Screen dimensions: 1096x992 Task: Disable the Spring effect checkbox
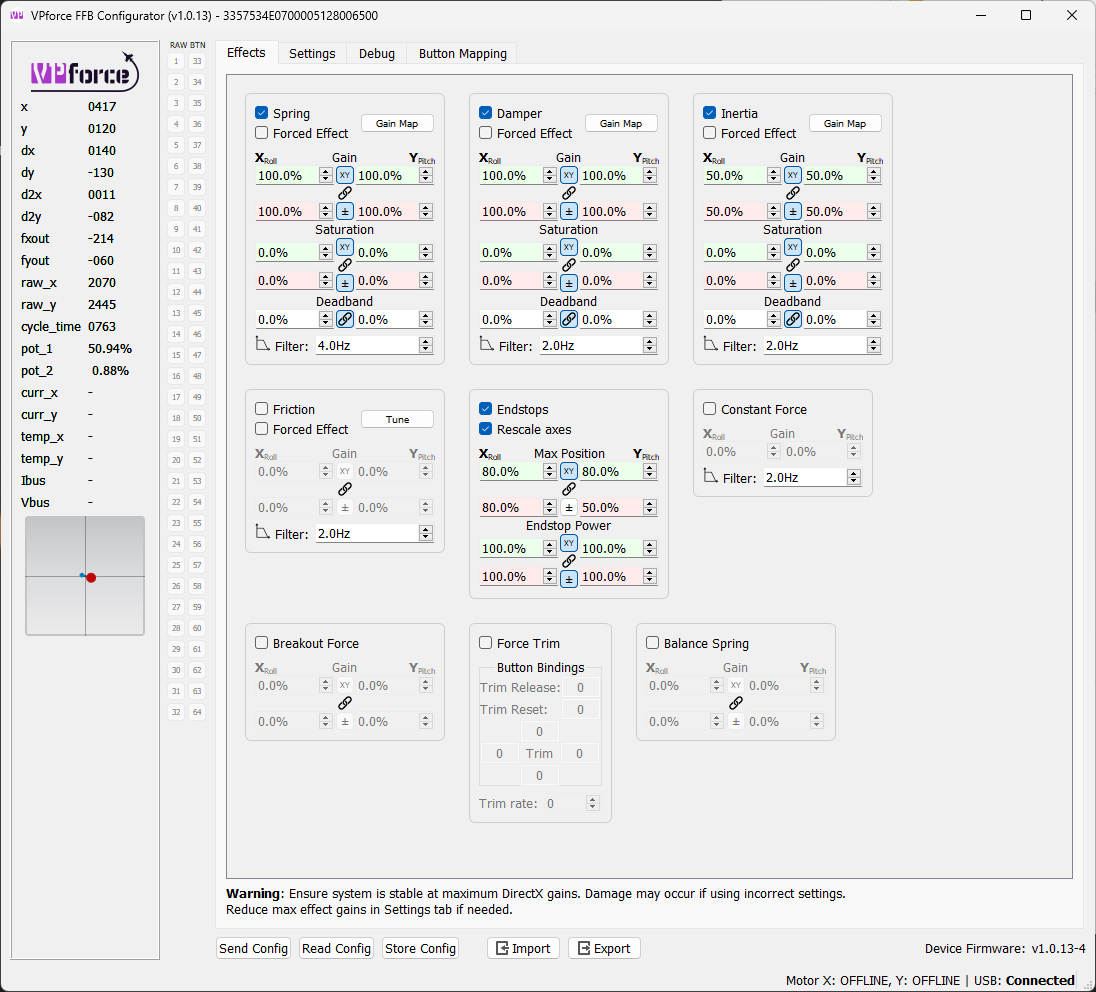click(262, 113)
